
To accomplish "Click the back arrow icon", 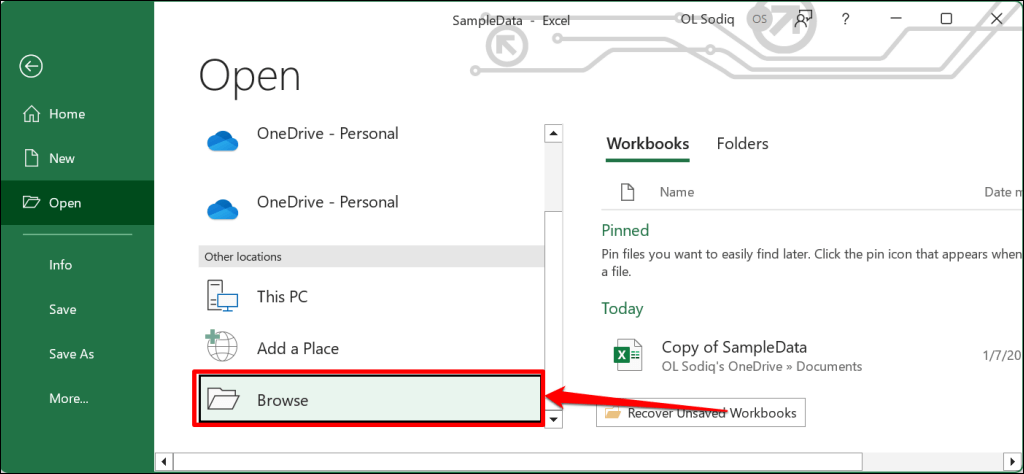I will [32, 67].
